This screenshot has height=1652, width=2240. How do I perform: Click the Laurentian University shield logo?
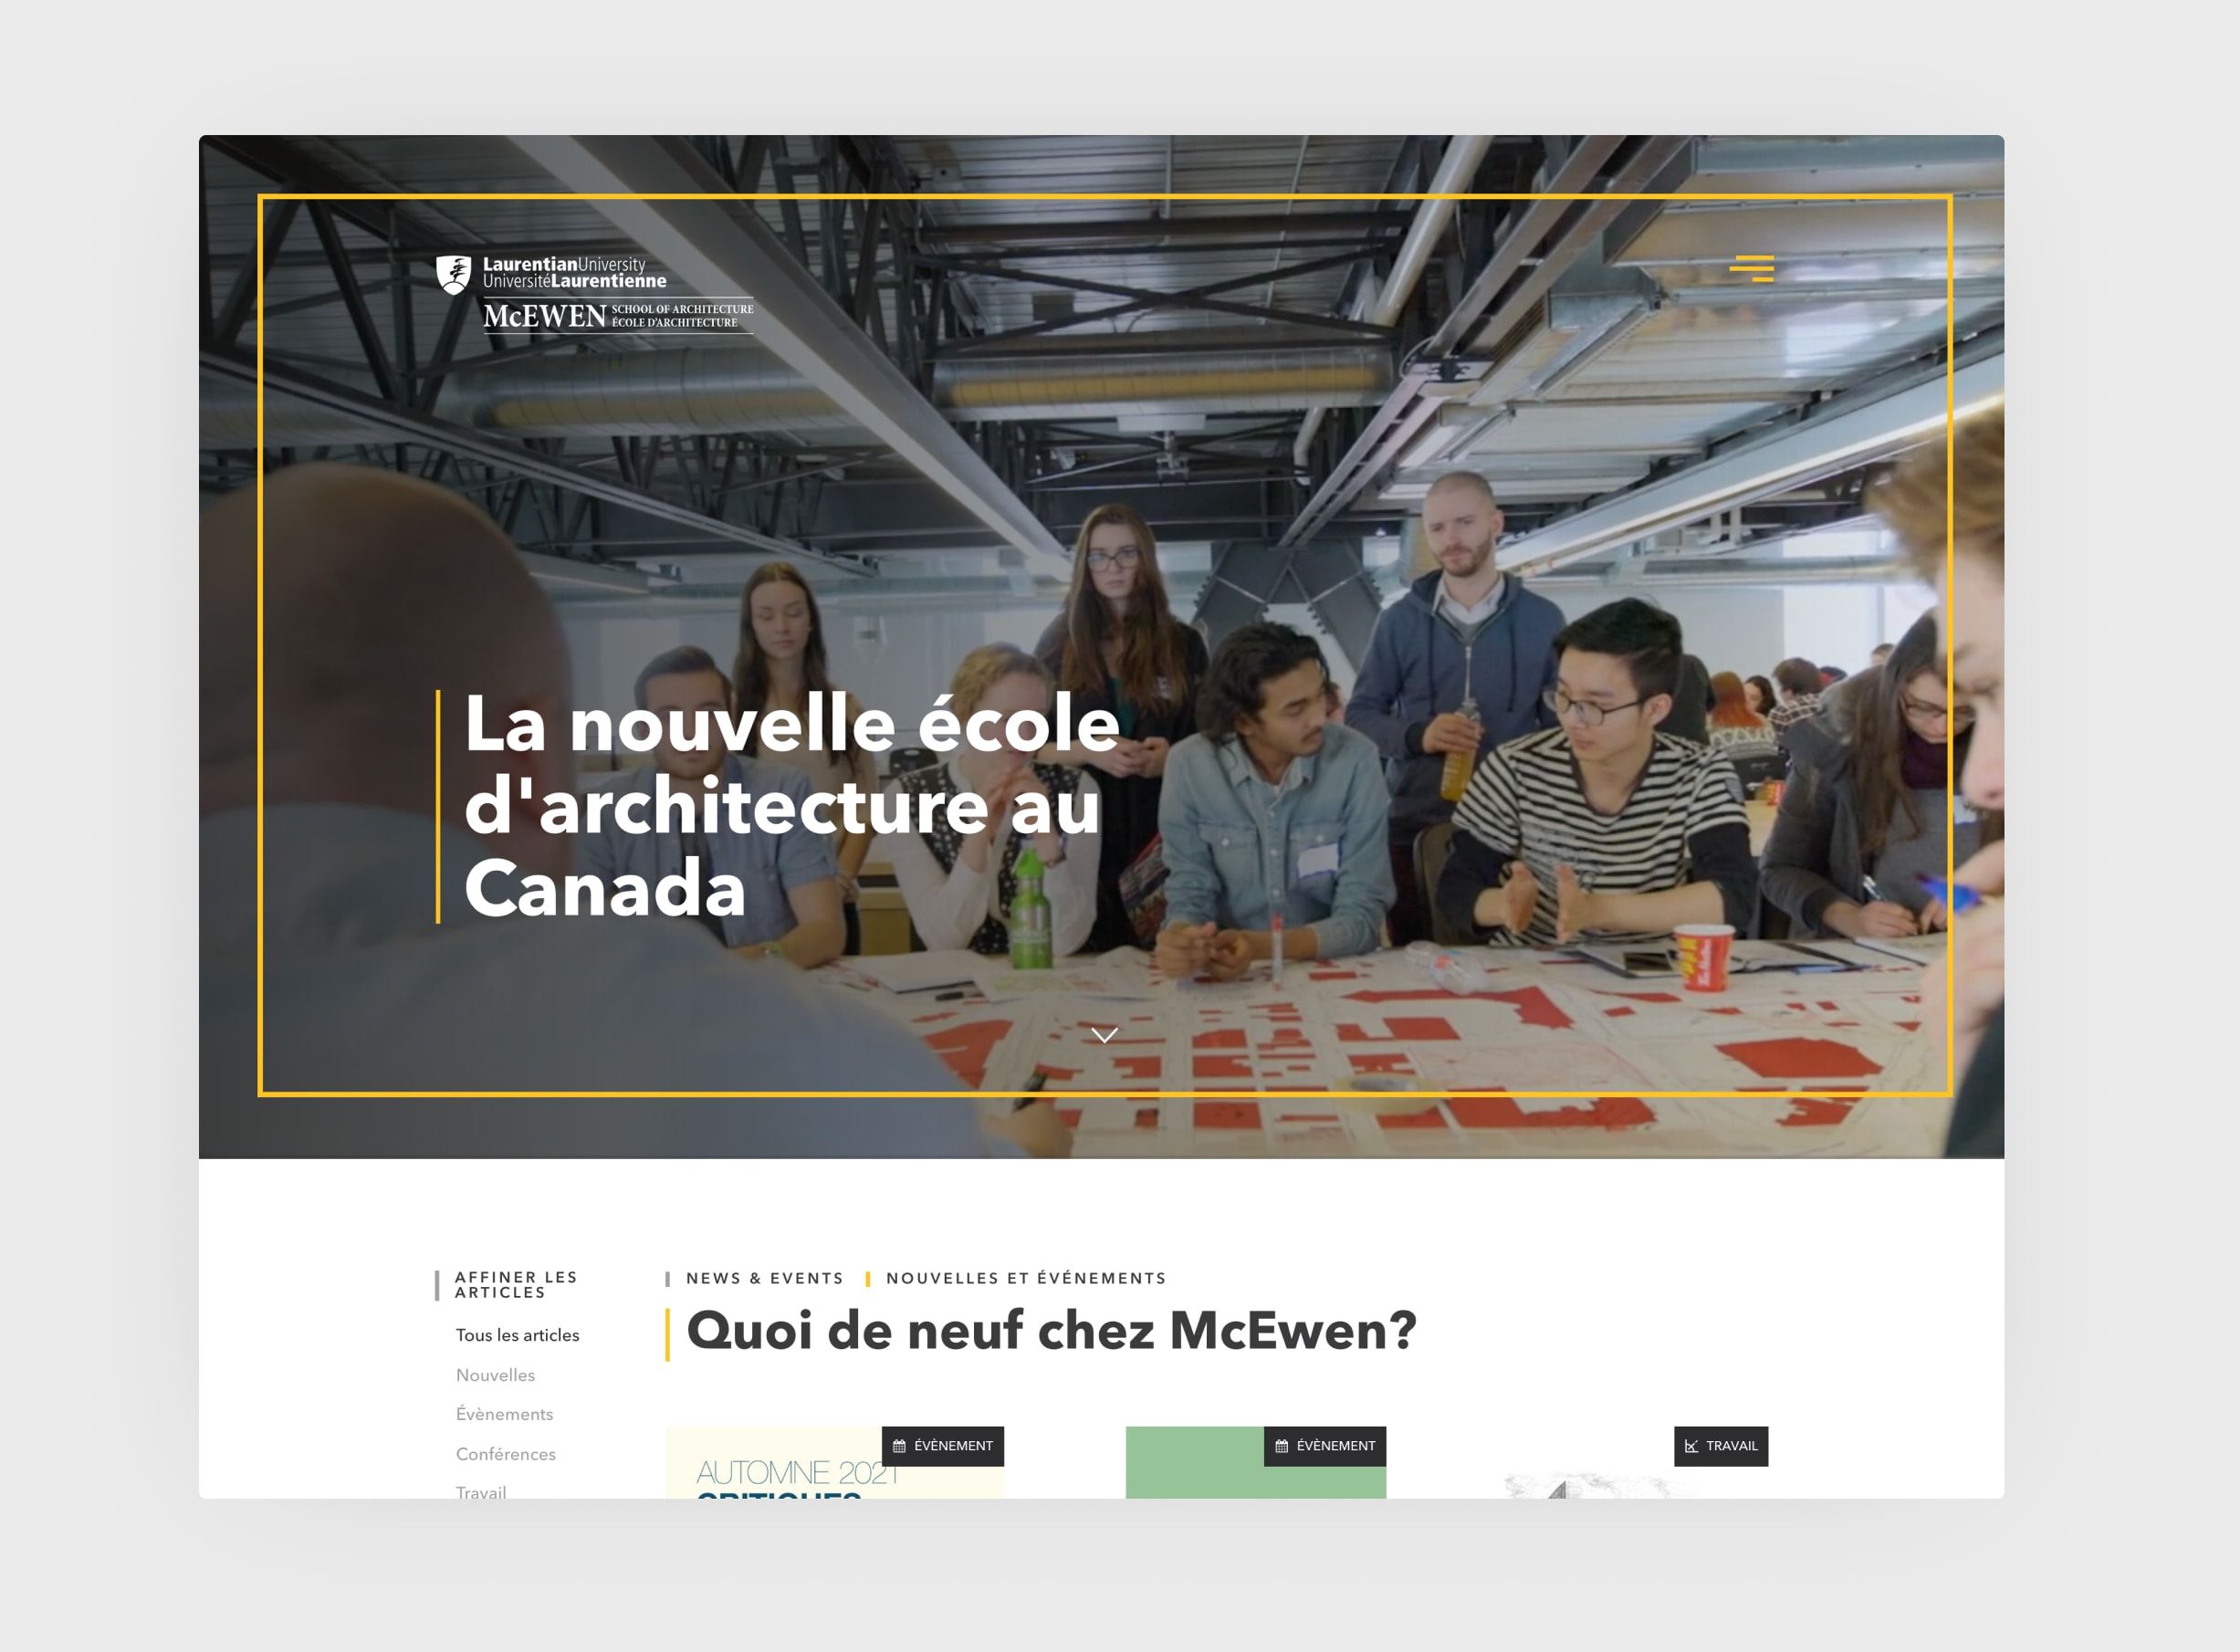click(x=454, y=274)
